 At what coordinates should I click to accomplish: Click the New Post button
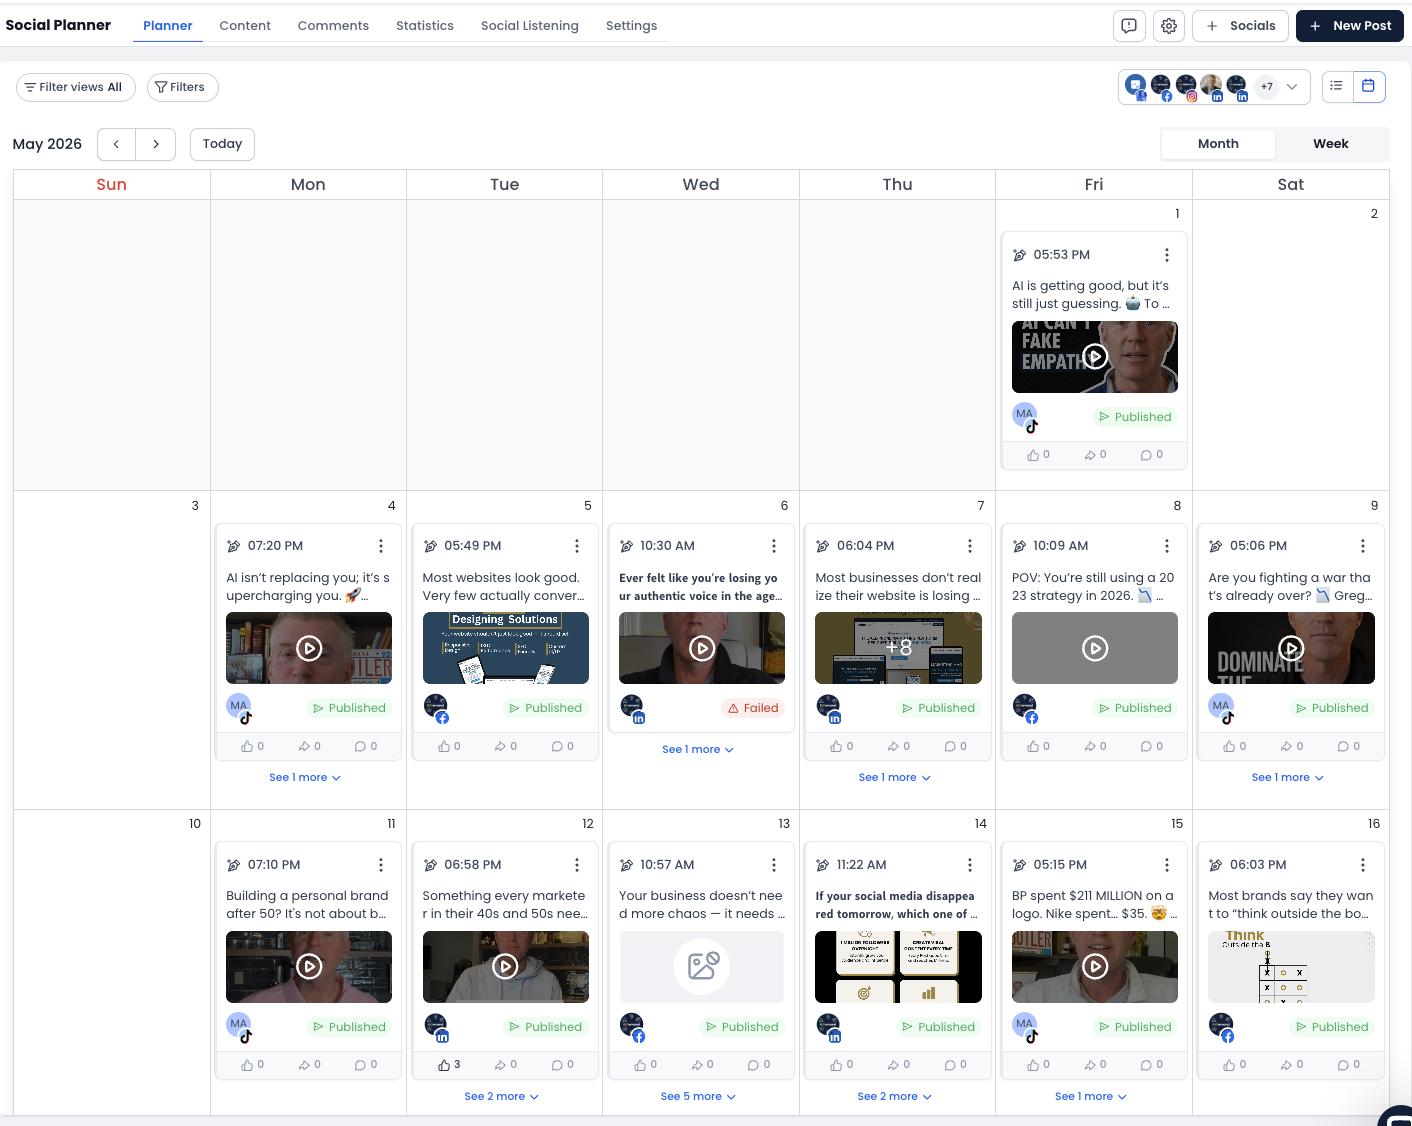(x=1350, y=26)
